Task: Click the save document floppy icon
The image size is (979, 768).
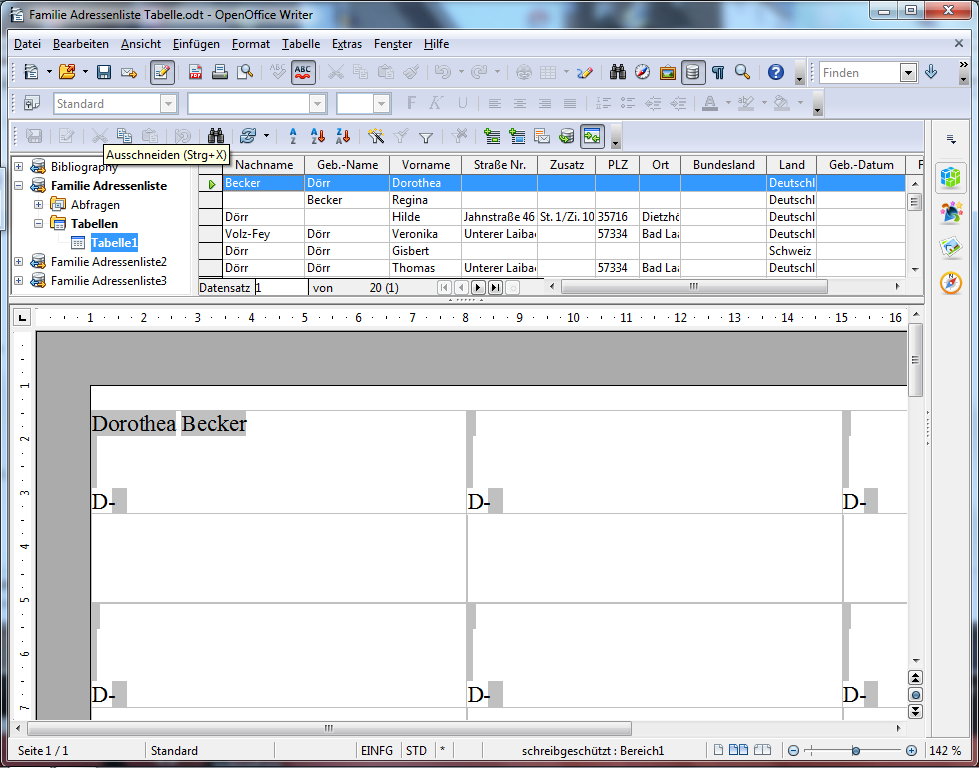Action: (x=103, y=72)
